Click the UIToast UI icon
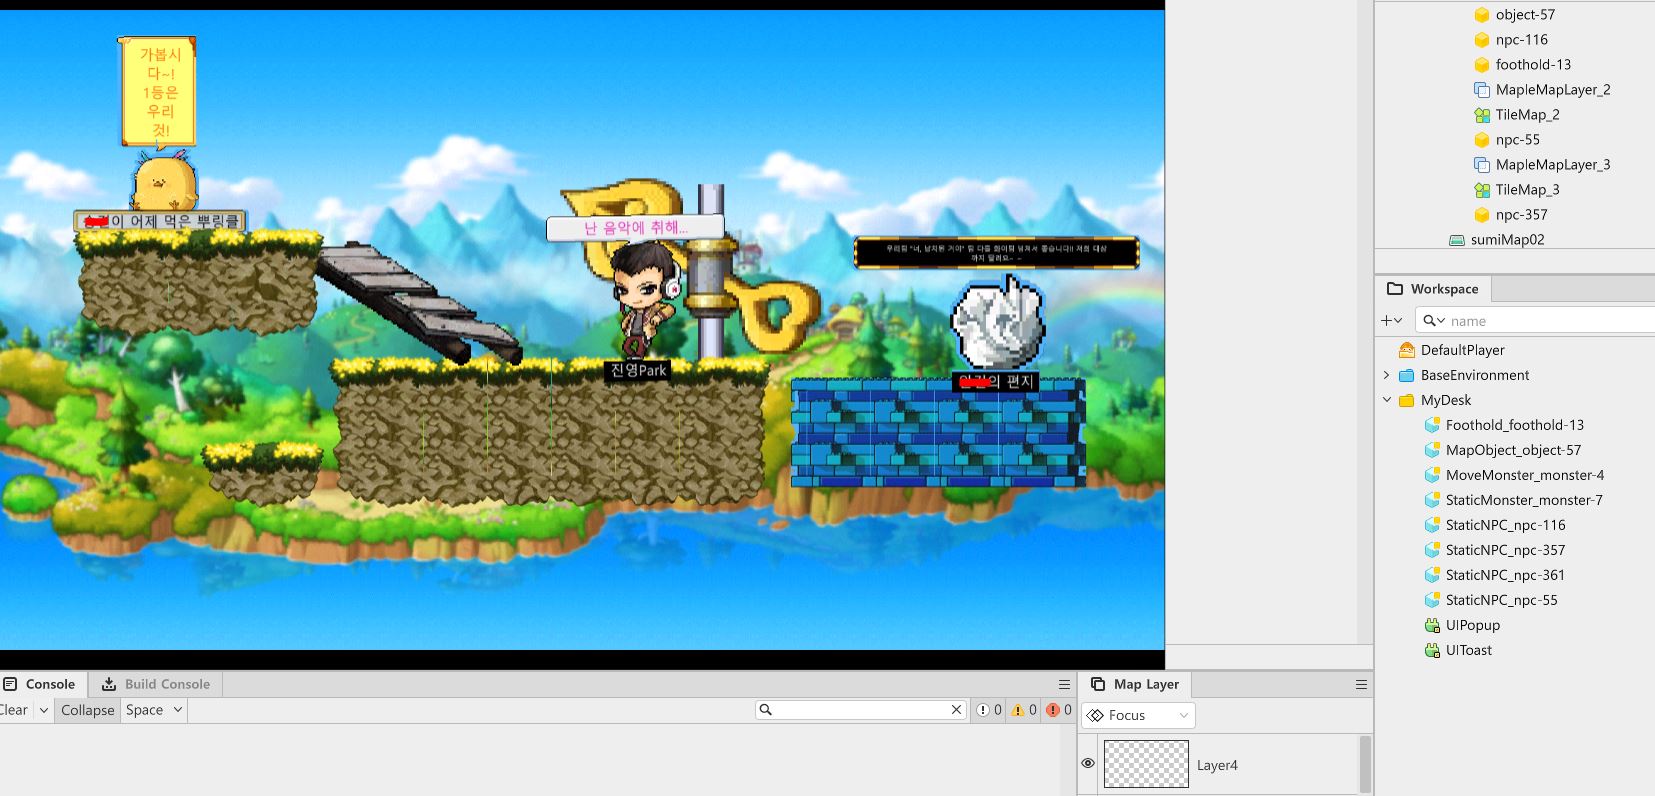The width and height of the screenshot is (1655, 796). [1432, 650]
